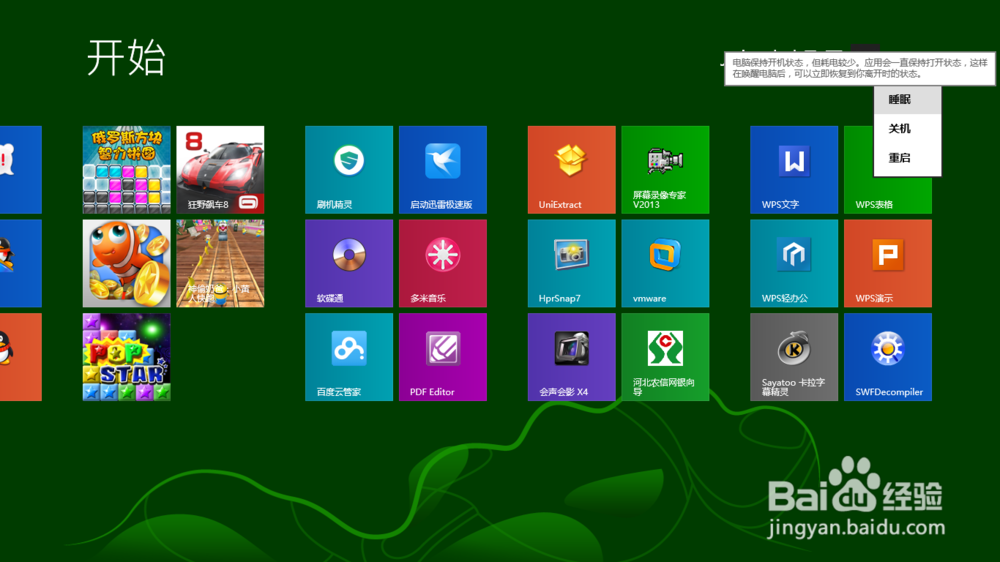1000x562 pixels.
Task: Open the 屏幕录像专家 V2013 tile
Action: click(x=665, y=170)
